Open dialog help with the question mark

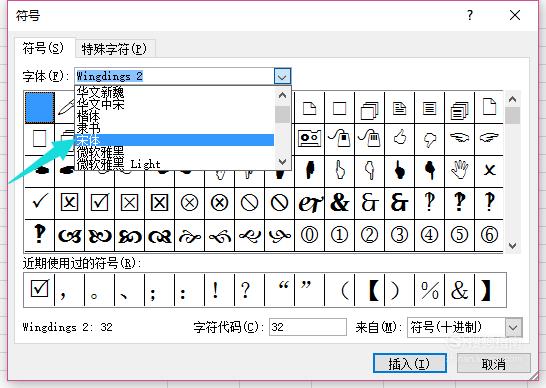coord(470,15)
